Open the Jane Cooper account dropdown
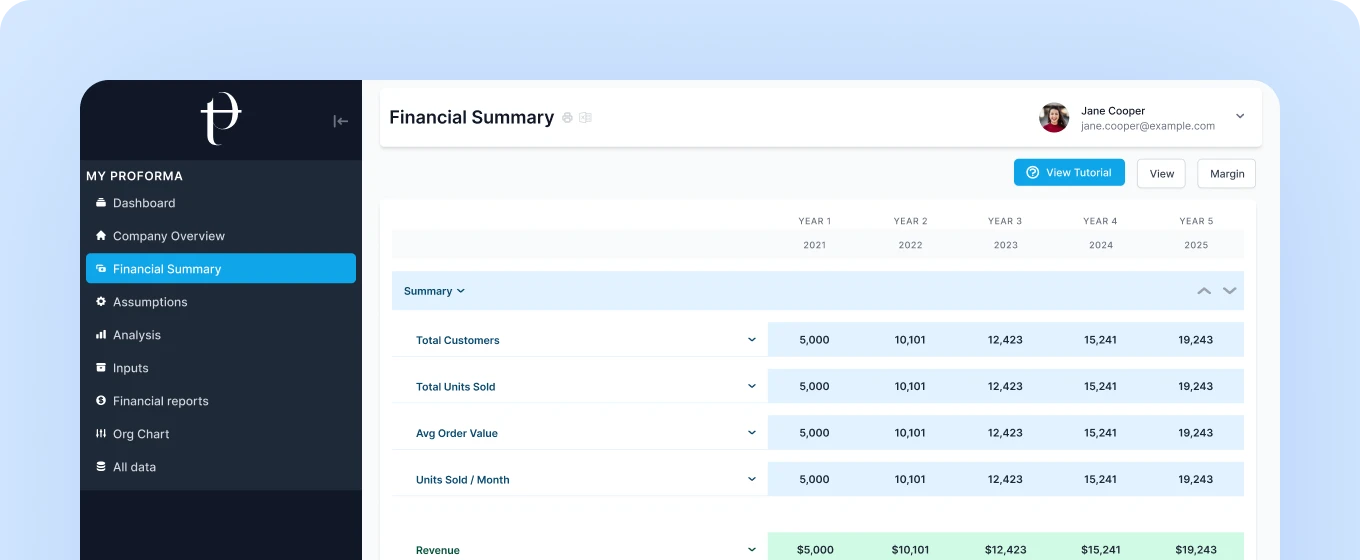 (1240, 117)
